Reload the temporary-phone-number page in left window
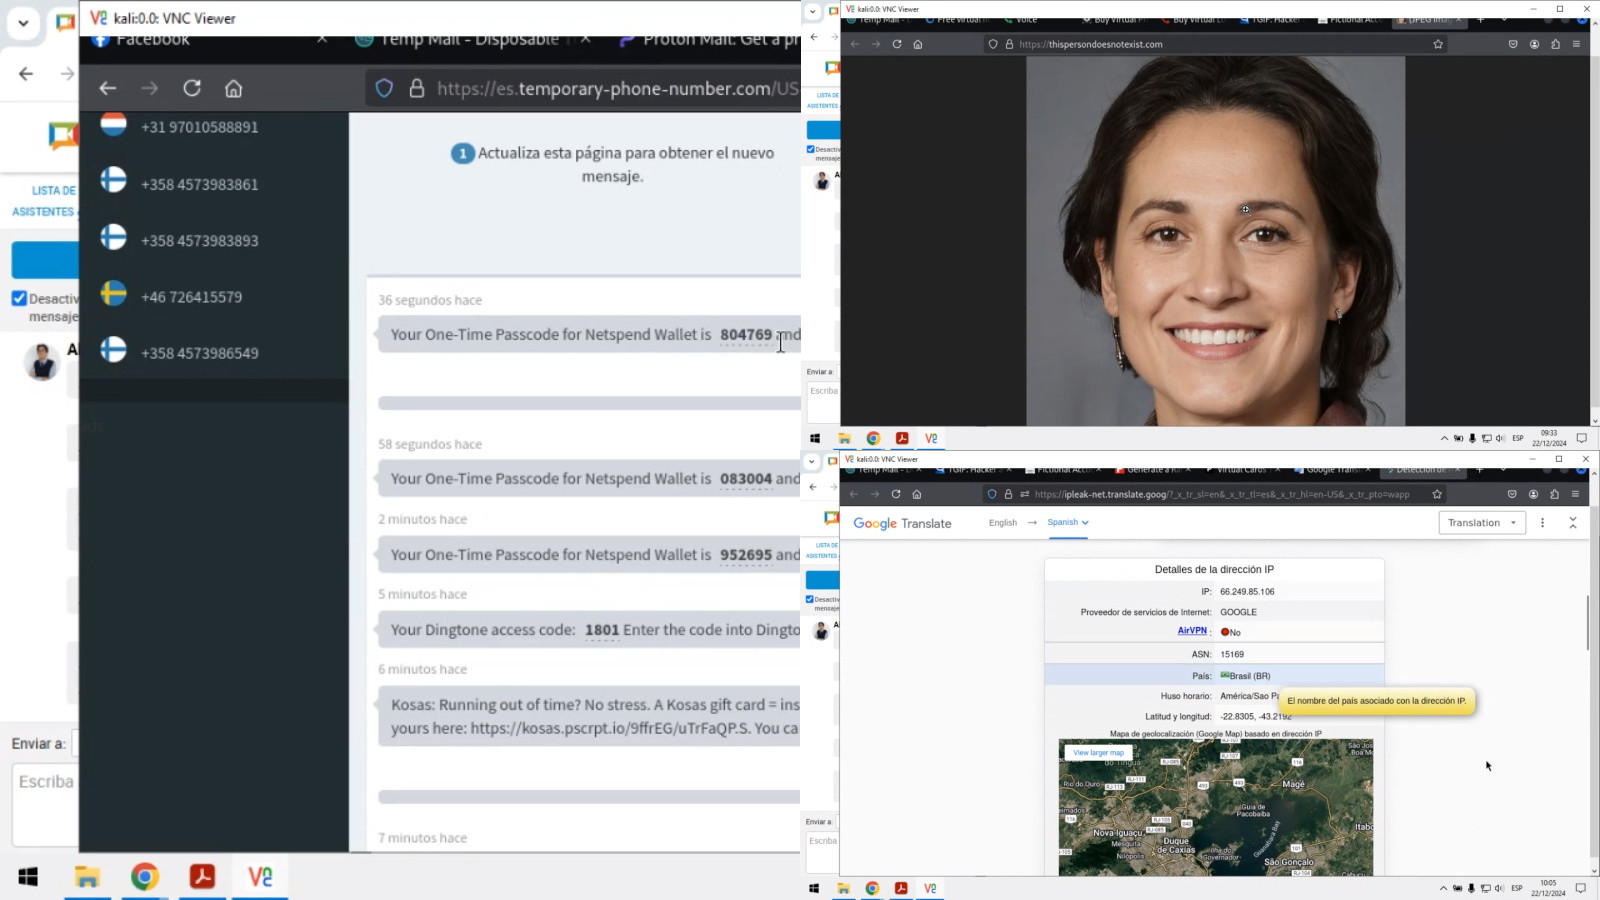1600x900 pixels. pyautogui.click(x=192, y=88)
